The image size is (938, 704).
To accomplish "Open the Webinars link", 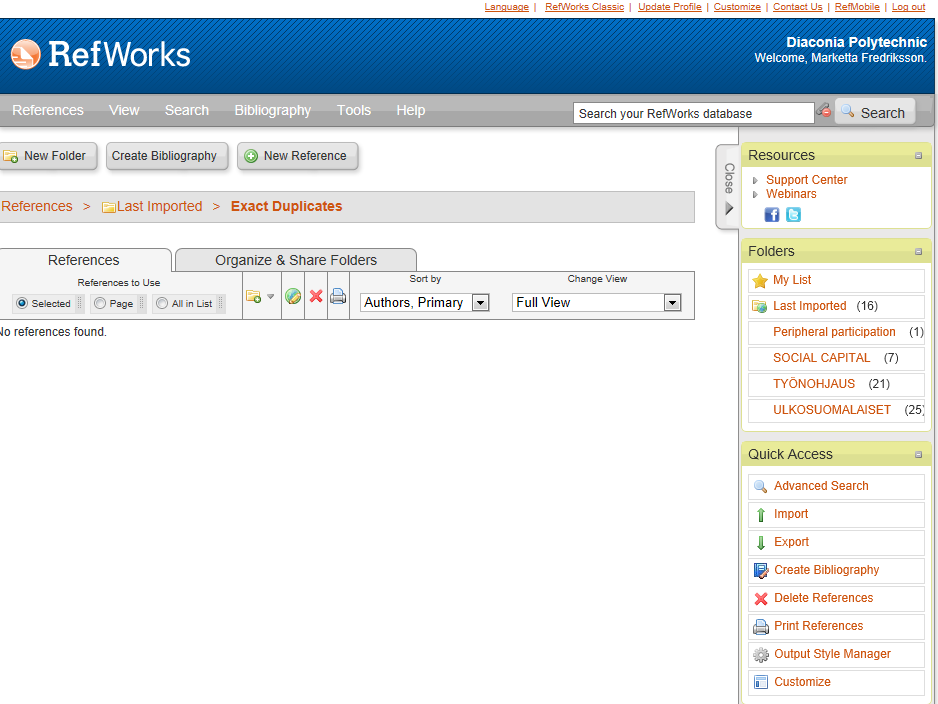I will pos(791,194).
